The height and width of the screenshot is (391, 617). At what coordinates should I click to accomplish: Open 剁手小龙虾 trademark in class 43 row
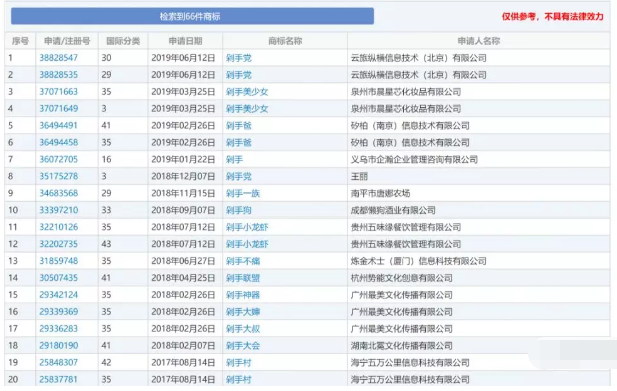(247, 244)
